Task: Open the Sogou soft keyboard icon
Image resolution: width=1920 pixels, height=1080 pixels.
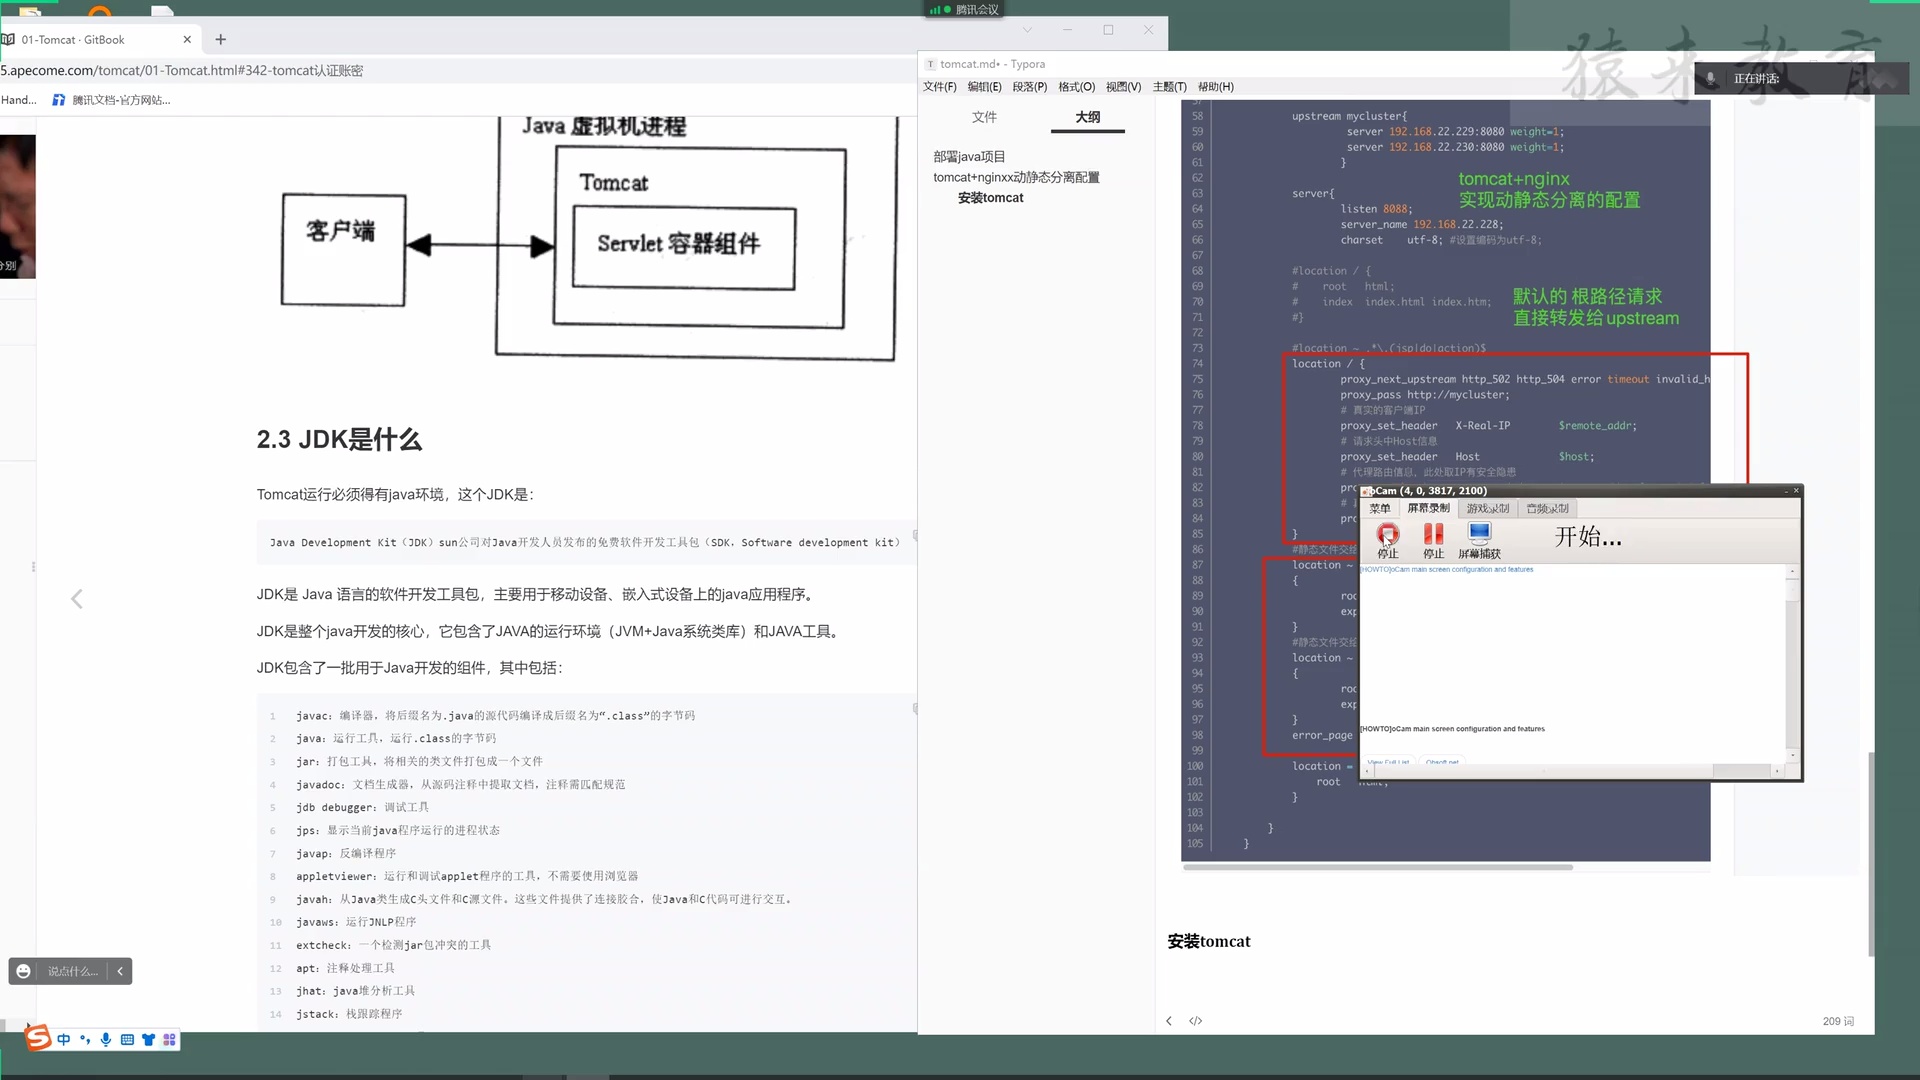Action: (127, 1040)
